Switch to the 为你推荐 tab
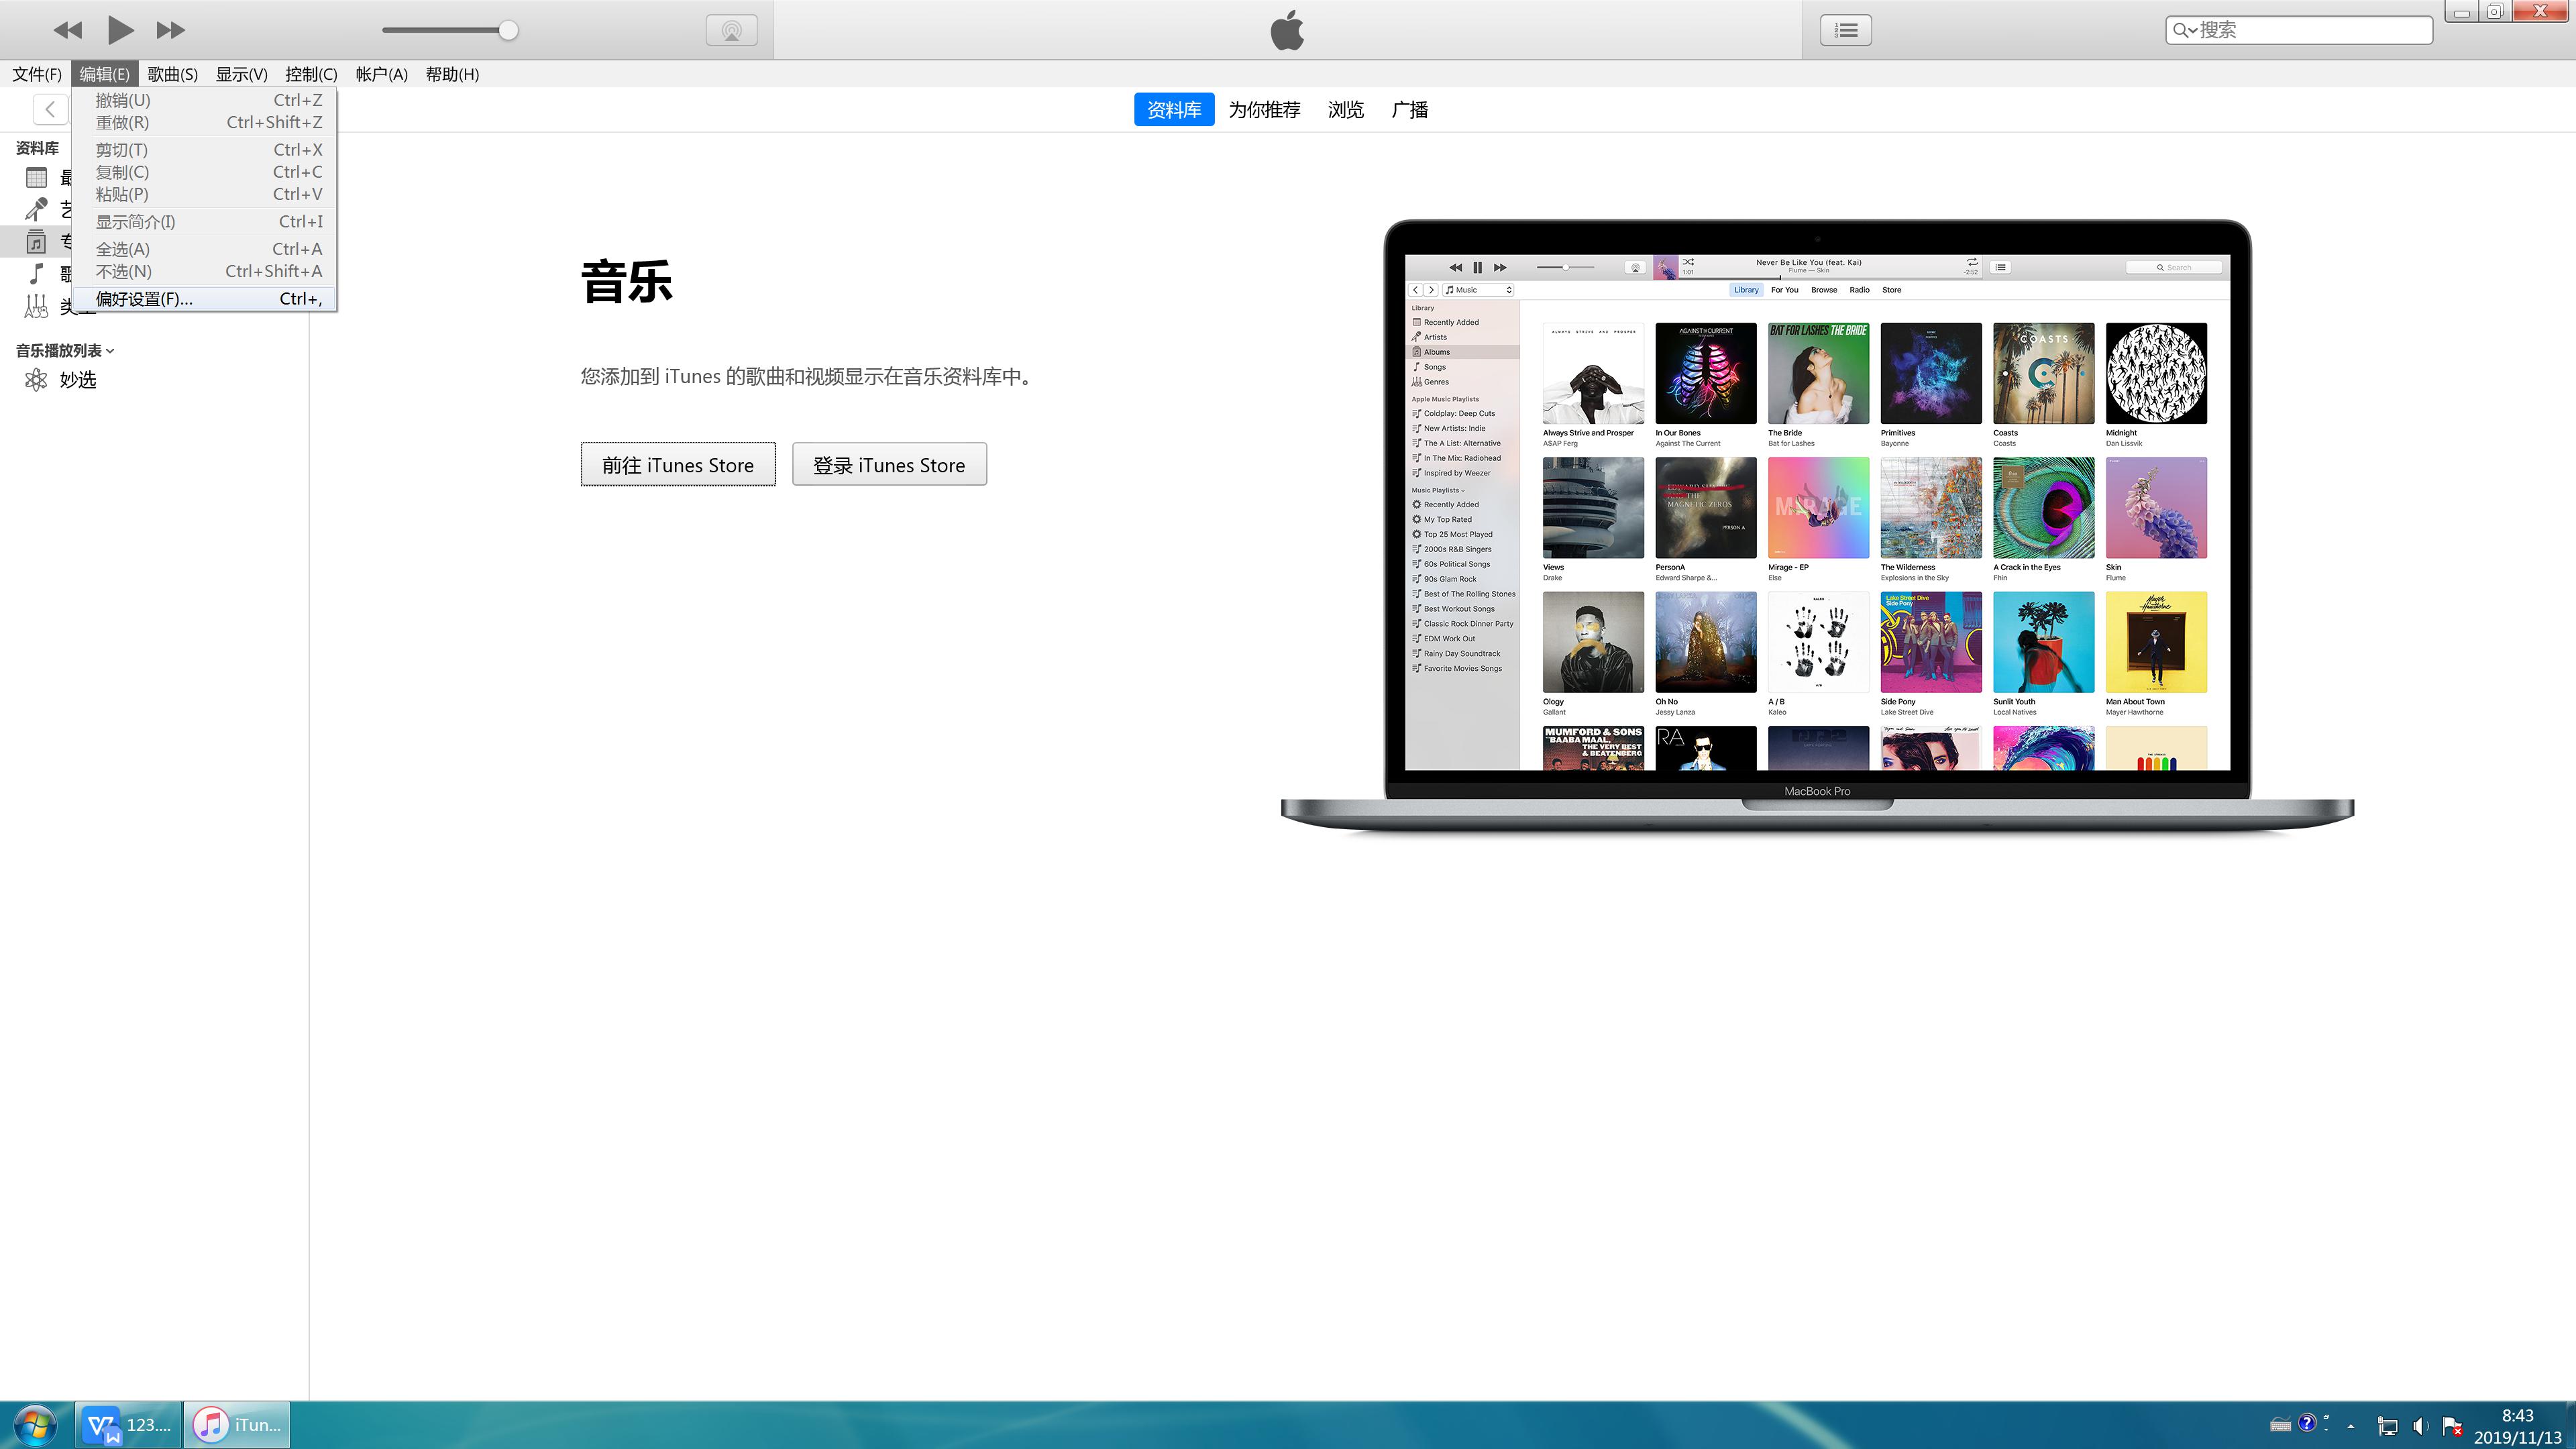Viewport: 2576px width, 1449px height. 1264,109
